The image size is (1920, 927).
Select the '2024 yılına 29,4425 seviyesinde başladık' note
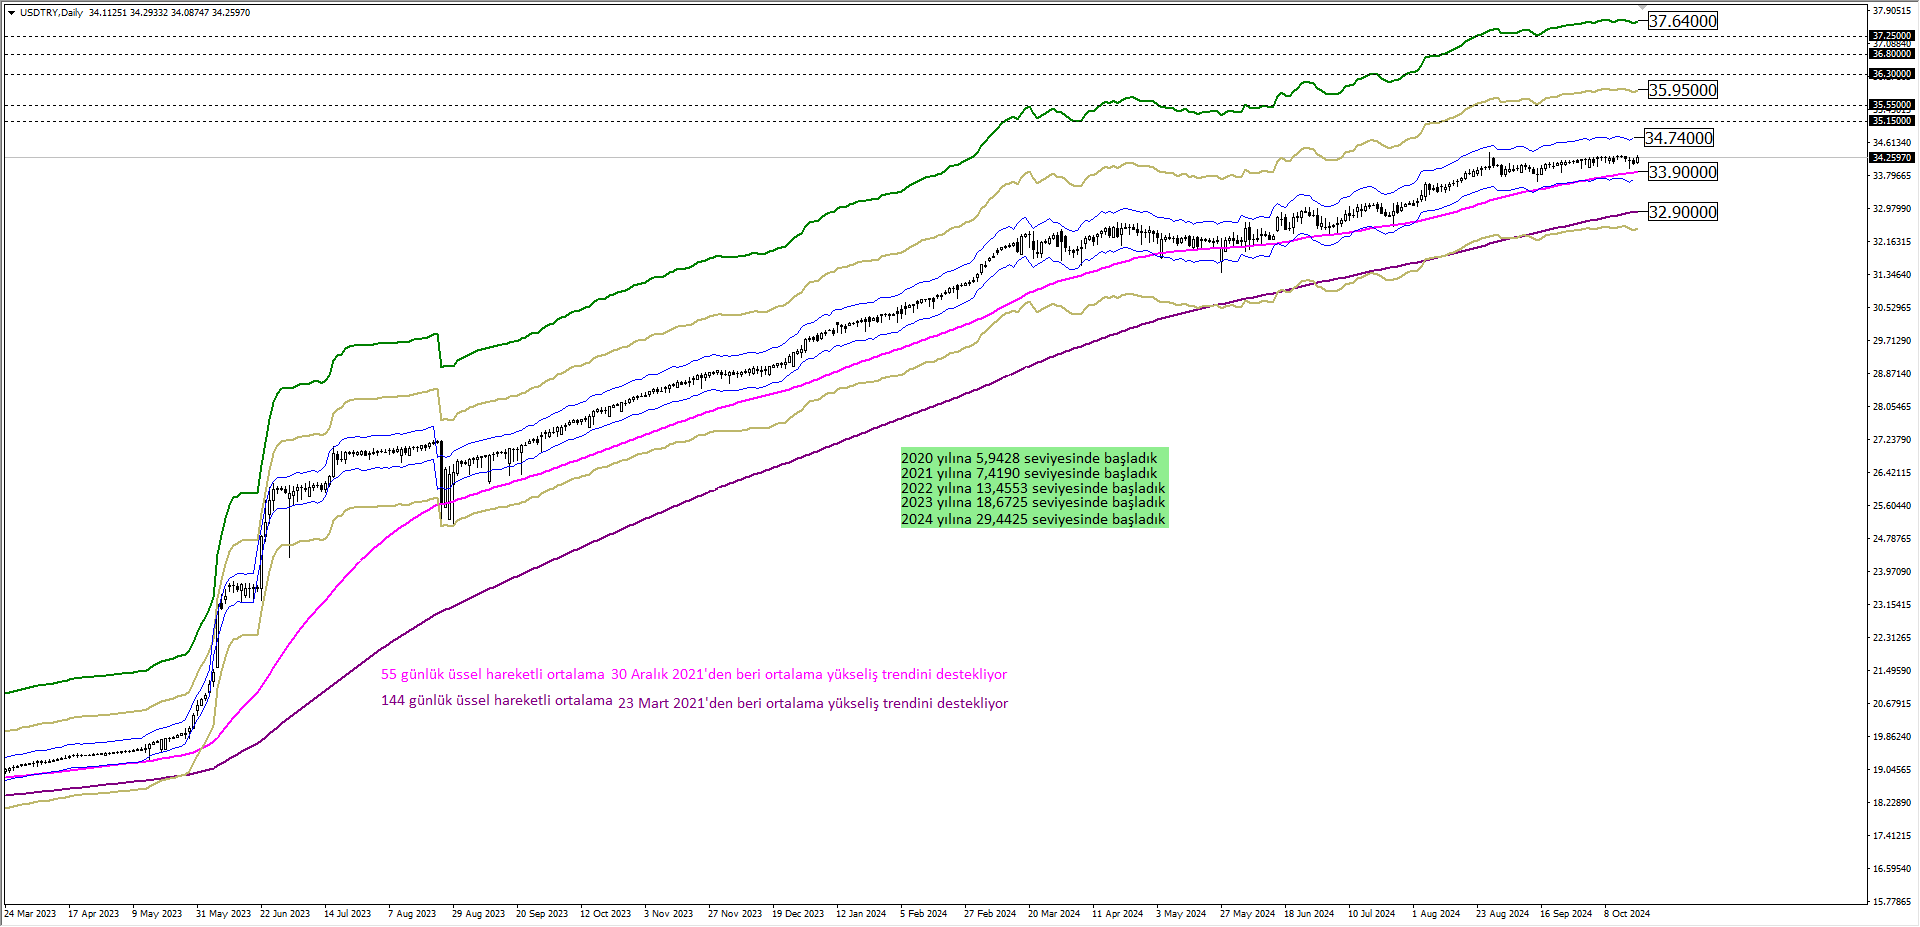[x=1033, y=519]
